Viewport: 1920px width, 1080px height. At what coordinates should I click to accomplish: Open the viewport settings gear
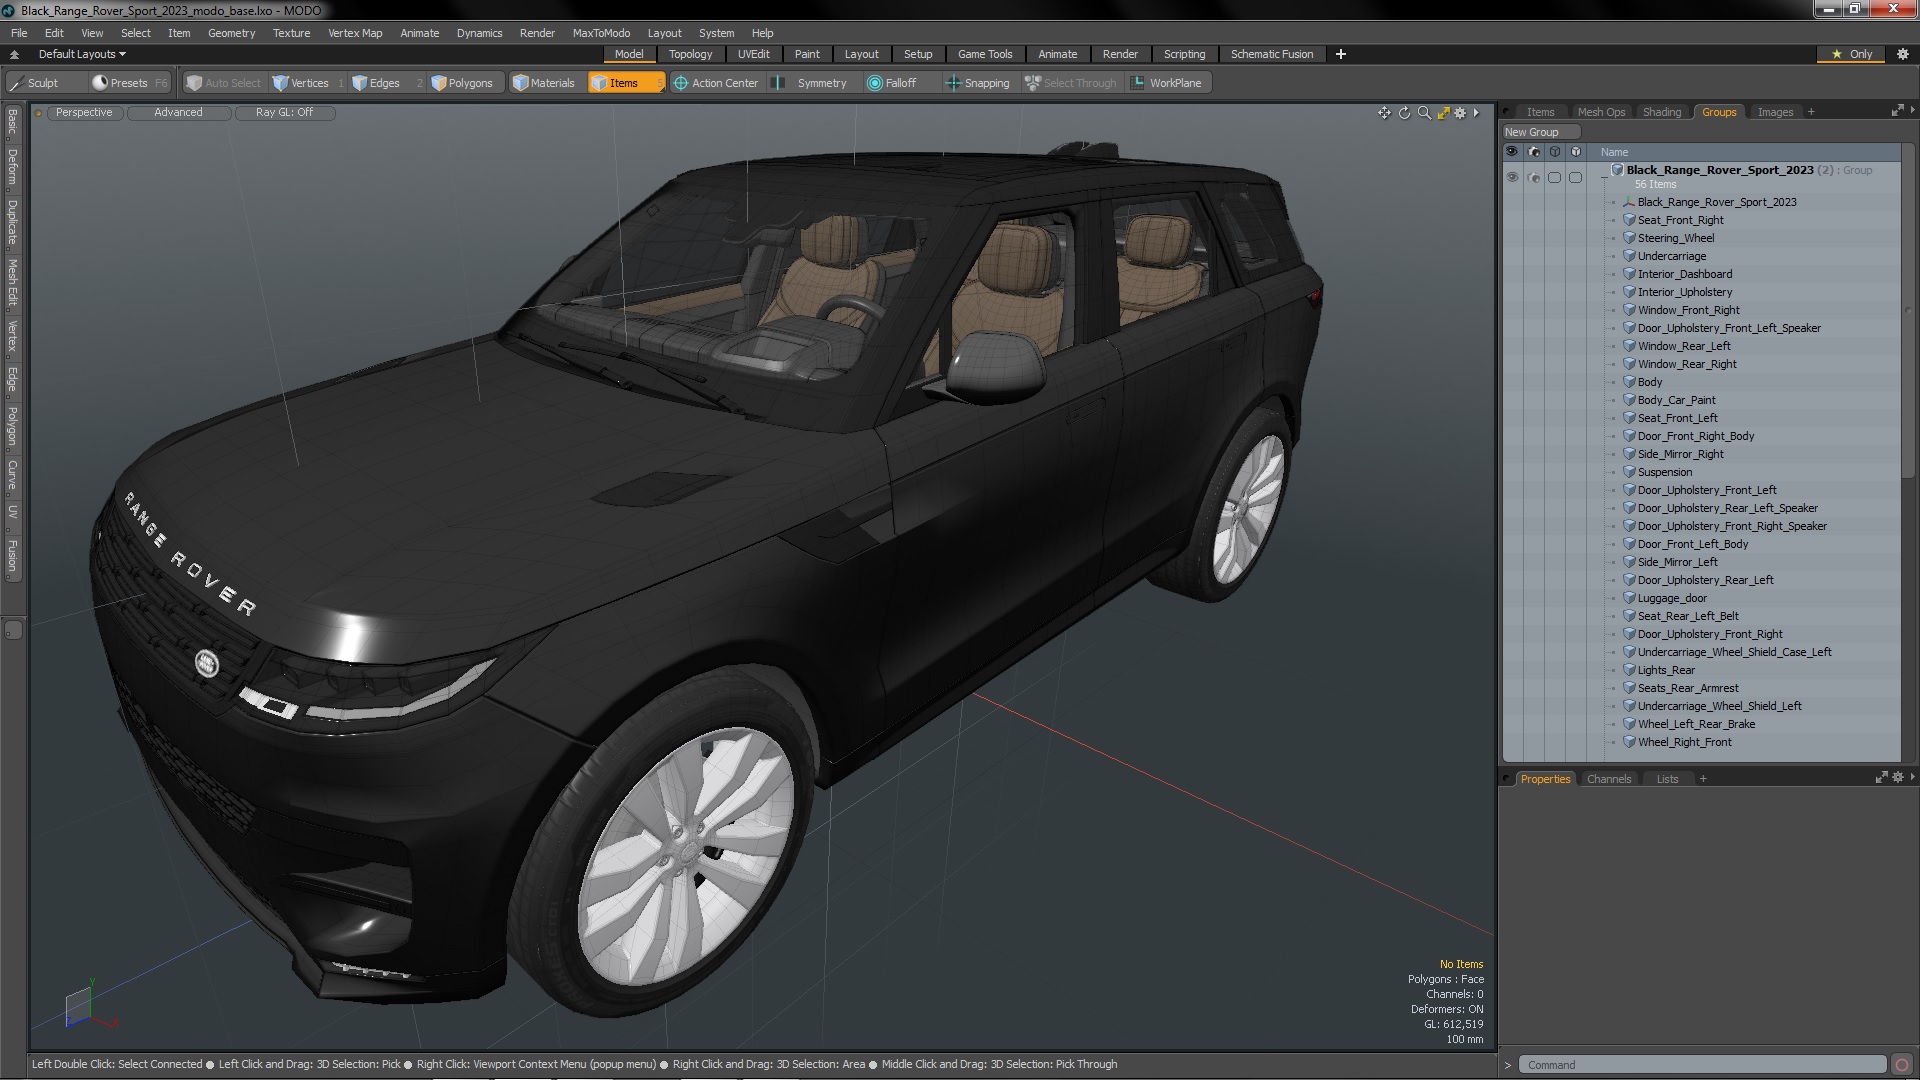[x=1460, y=113]
